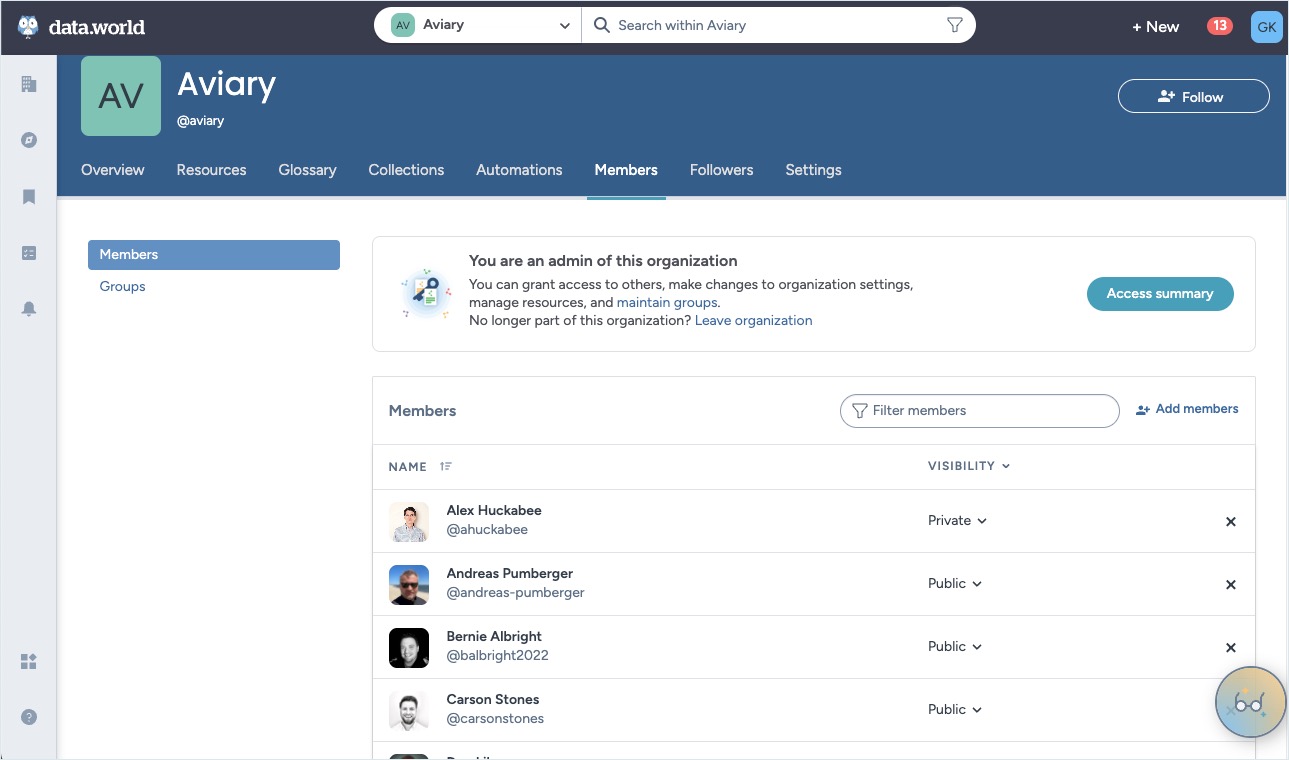
Task: Open the notifications bell in sidebar
Action: pos(29,309)
